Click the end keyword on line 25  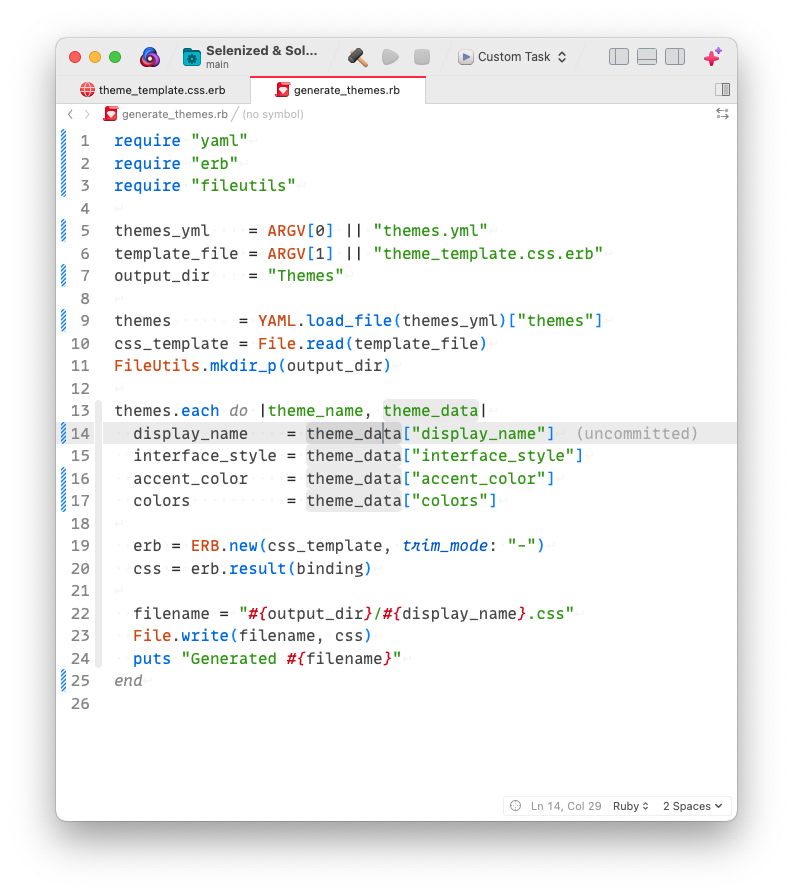[x=128, y=681]
